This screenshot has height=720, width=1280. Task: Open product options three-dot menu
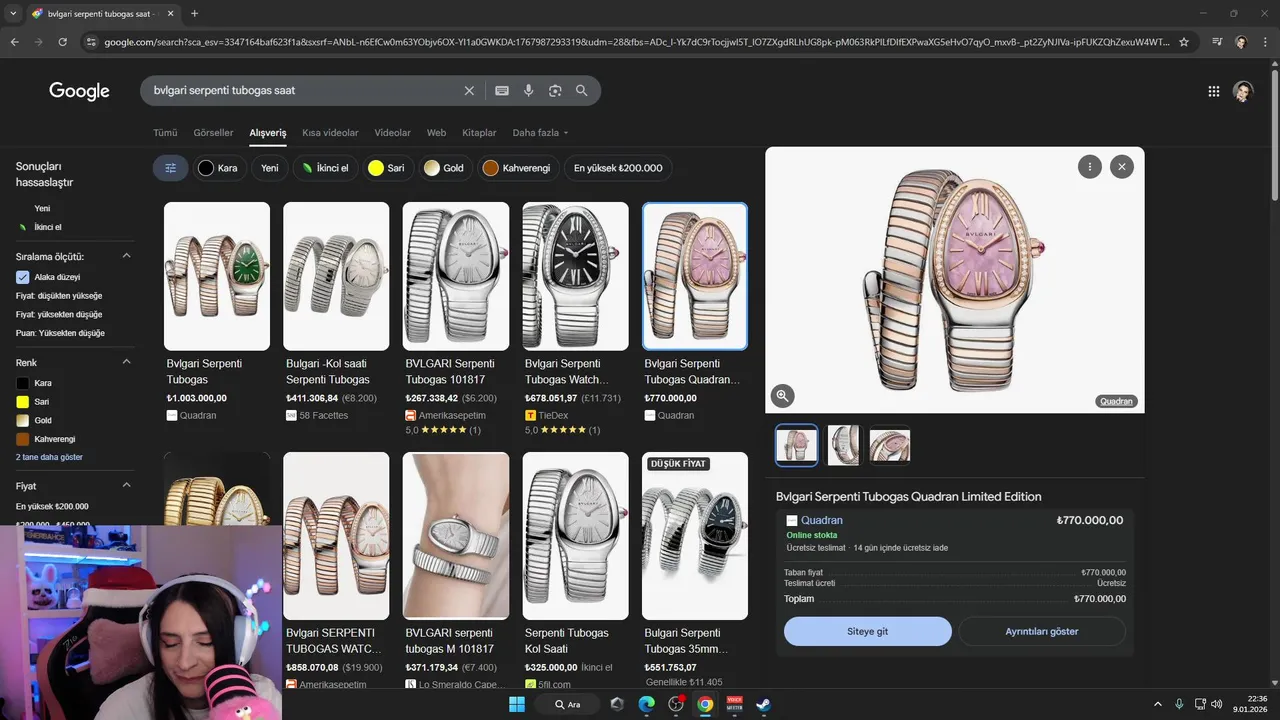coord(1090,167)
